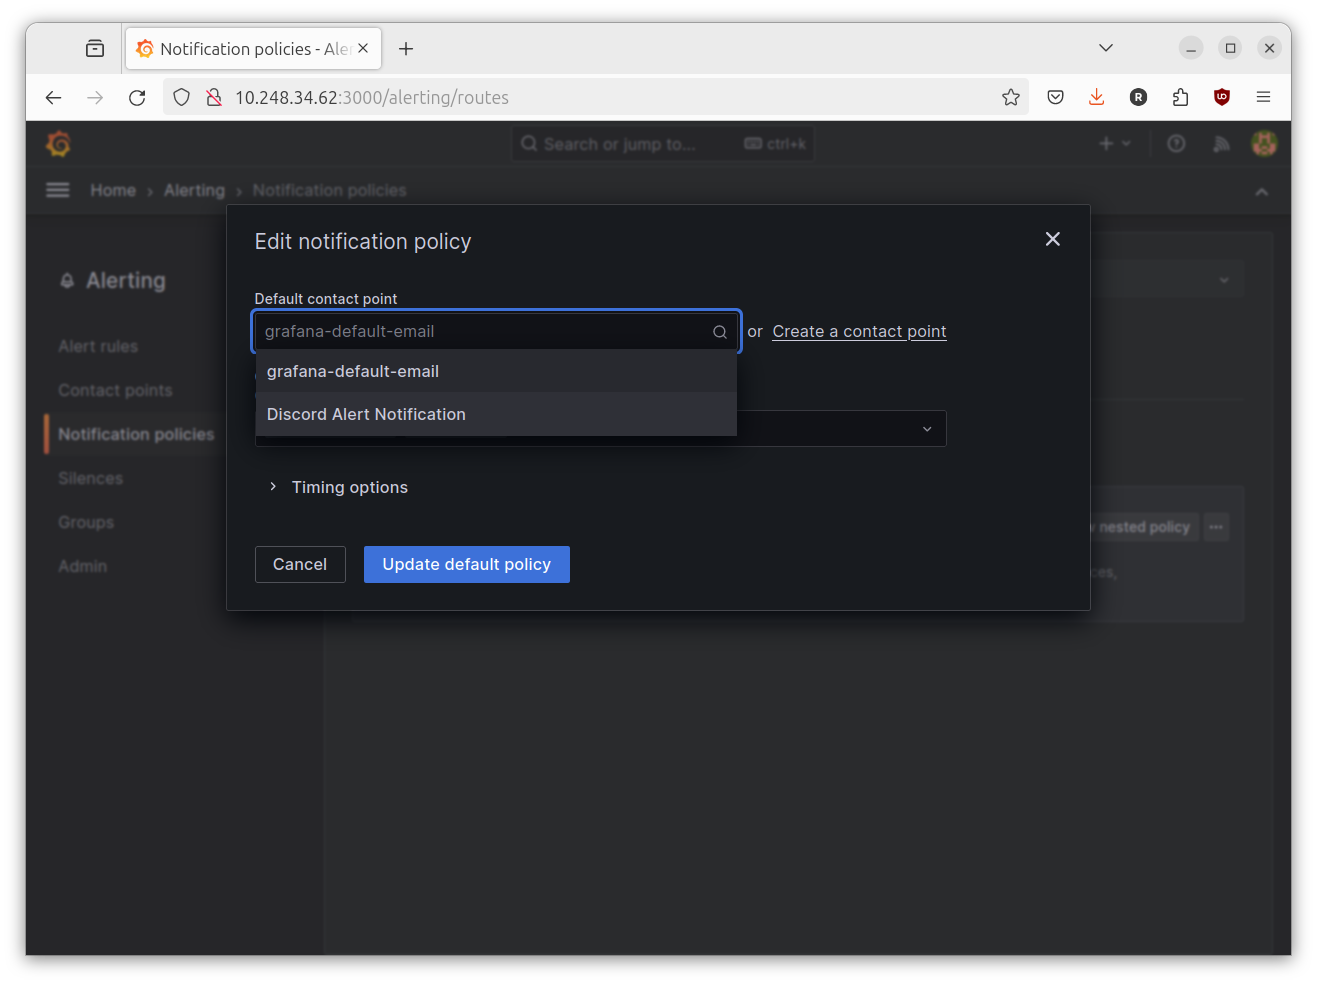The image size is (1317, 984).
Task: Toggle the hamburger navigation menu
Action: (58, 190)
